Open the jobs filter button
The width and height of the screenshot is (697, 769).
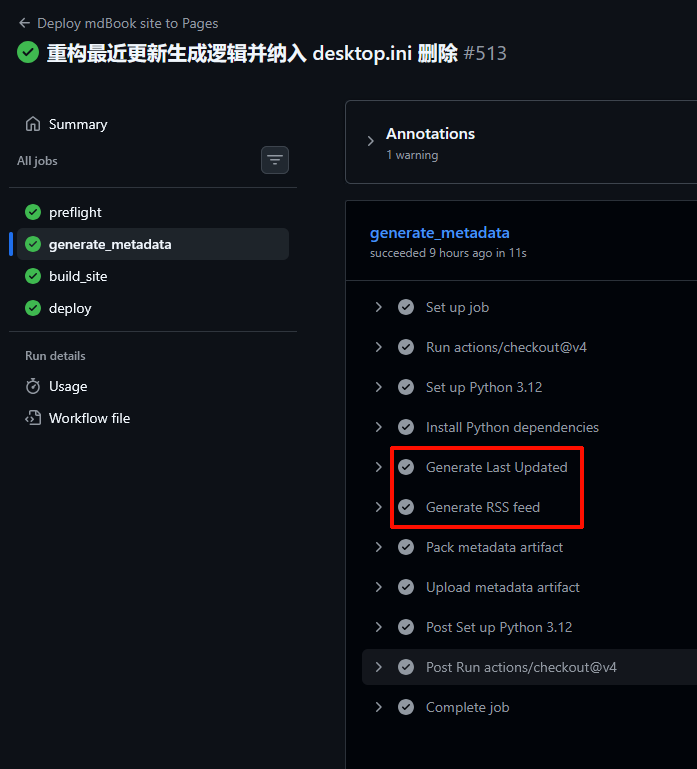pyautogui.click(x=275, y=160)
